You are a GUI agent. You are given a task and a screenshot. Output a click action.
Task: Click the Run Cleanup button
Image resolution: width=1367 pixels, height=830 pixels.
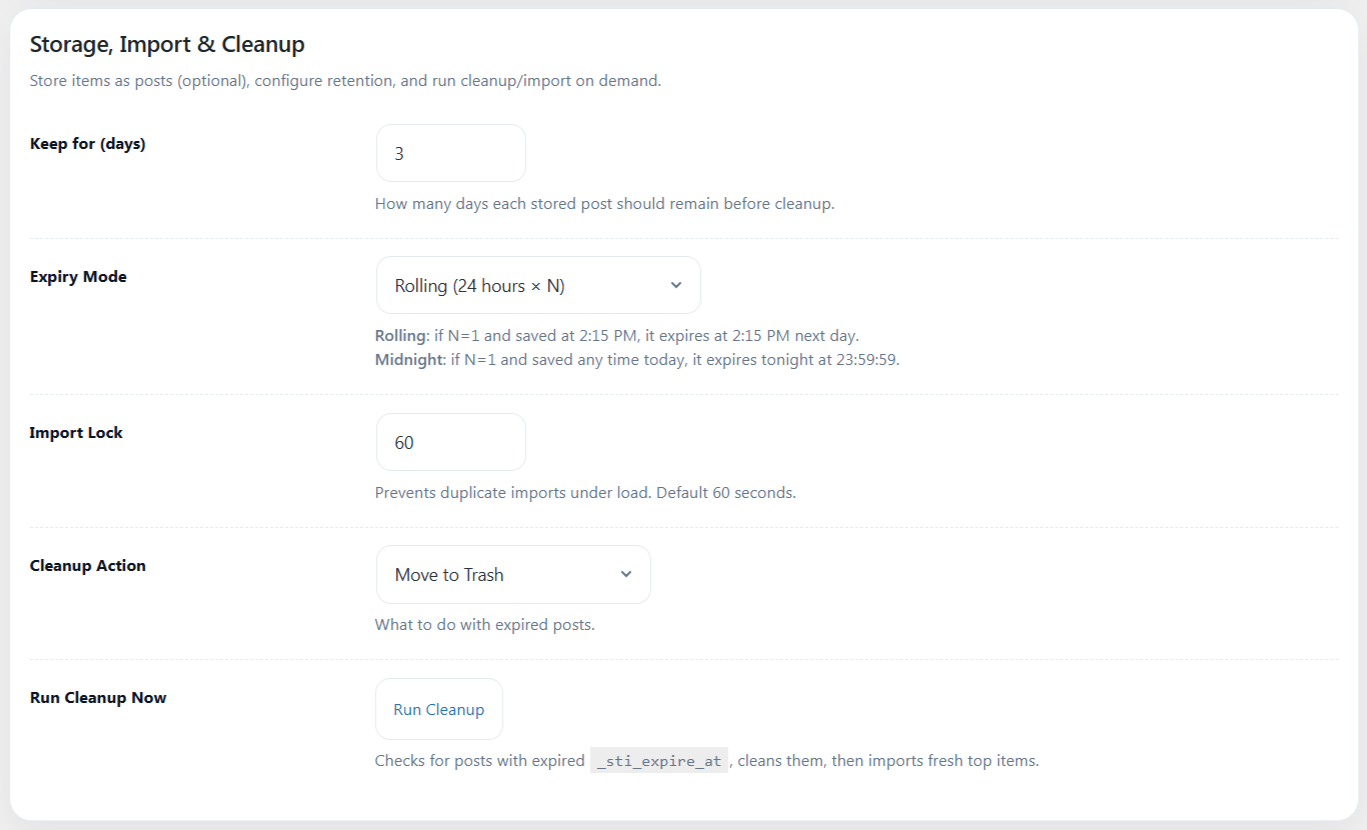(438, 708)
